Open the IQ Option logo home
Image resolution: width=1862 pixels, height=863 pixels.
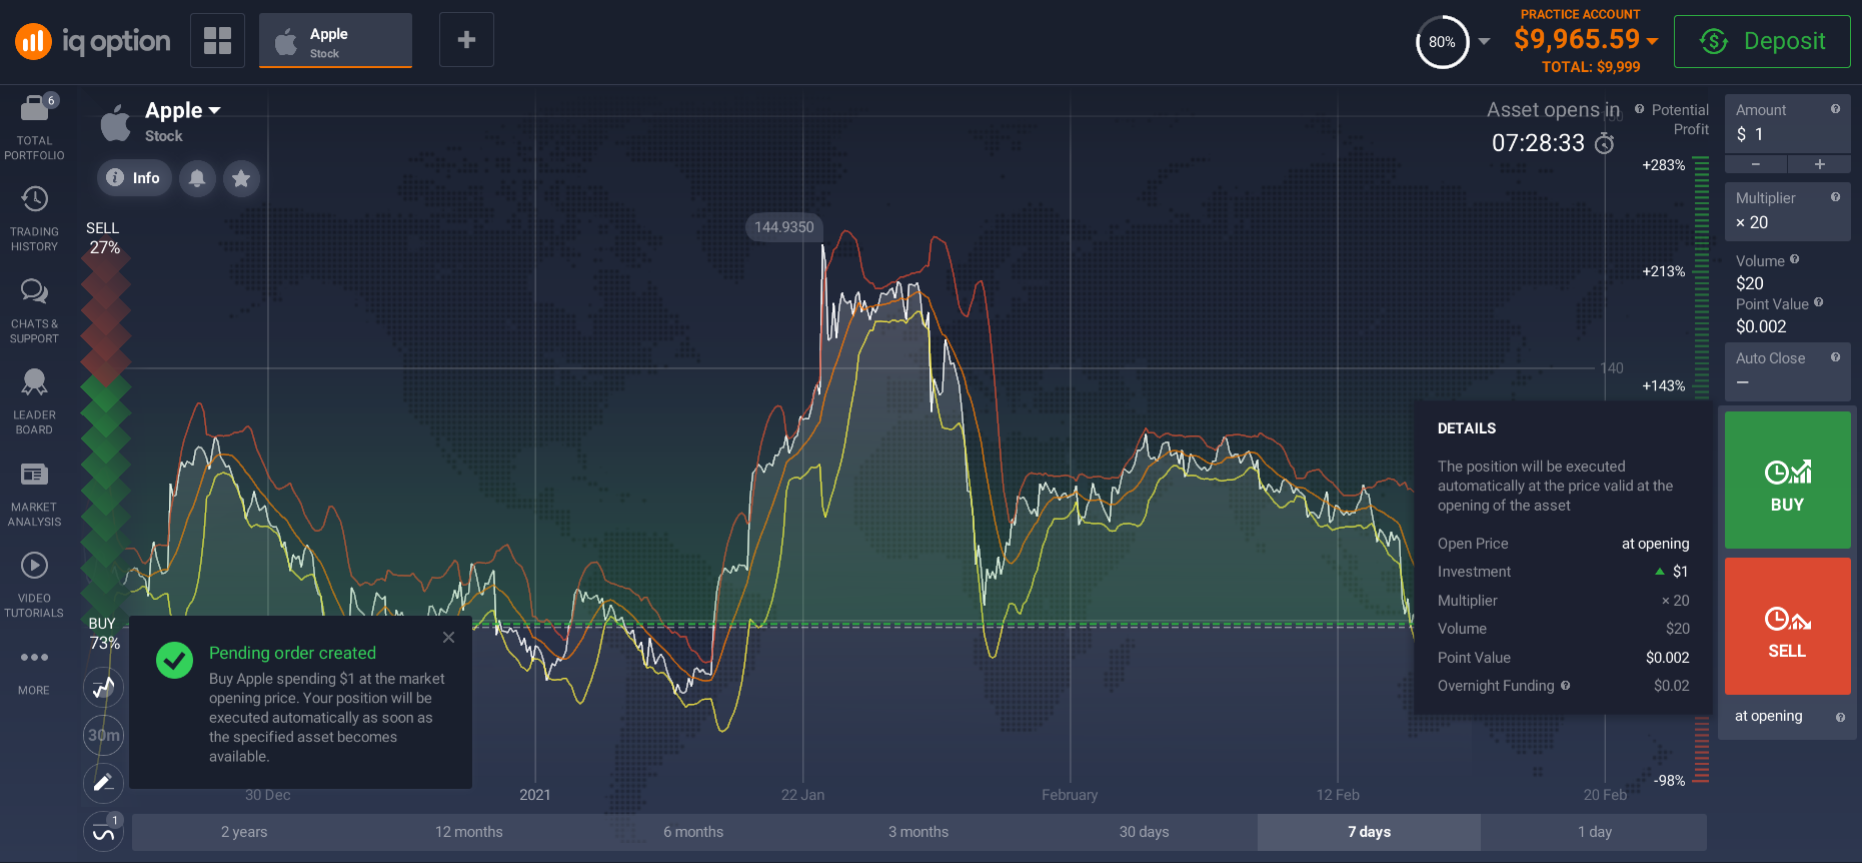point(93,41)
